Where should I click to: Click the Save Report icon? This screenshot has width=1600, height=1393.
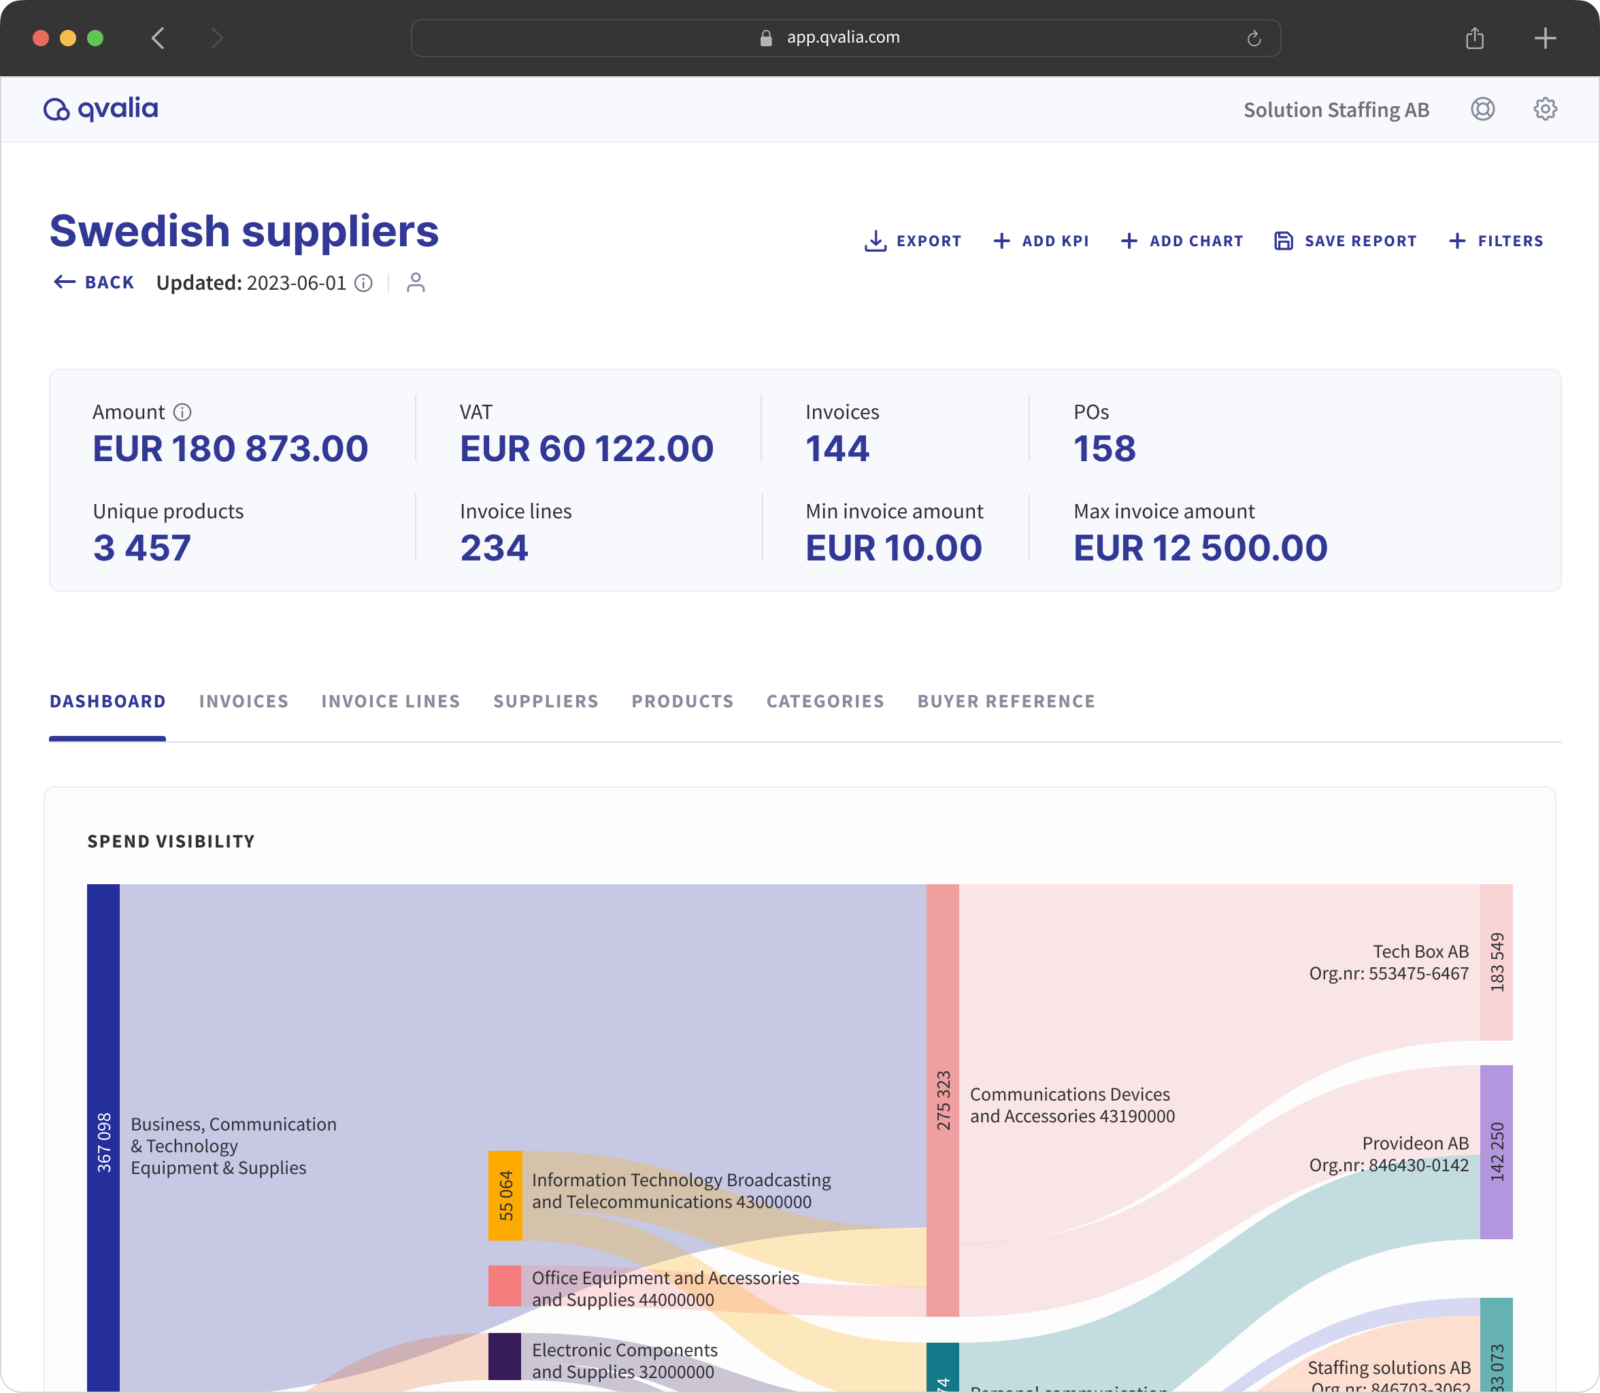pos(1283,240)
